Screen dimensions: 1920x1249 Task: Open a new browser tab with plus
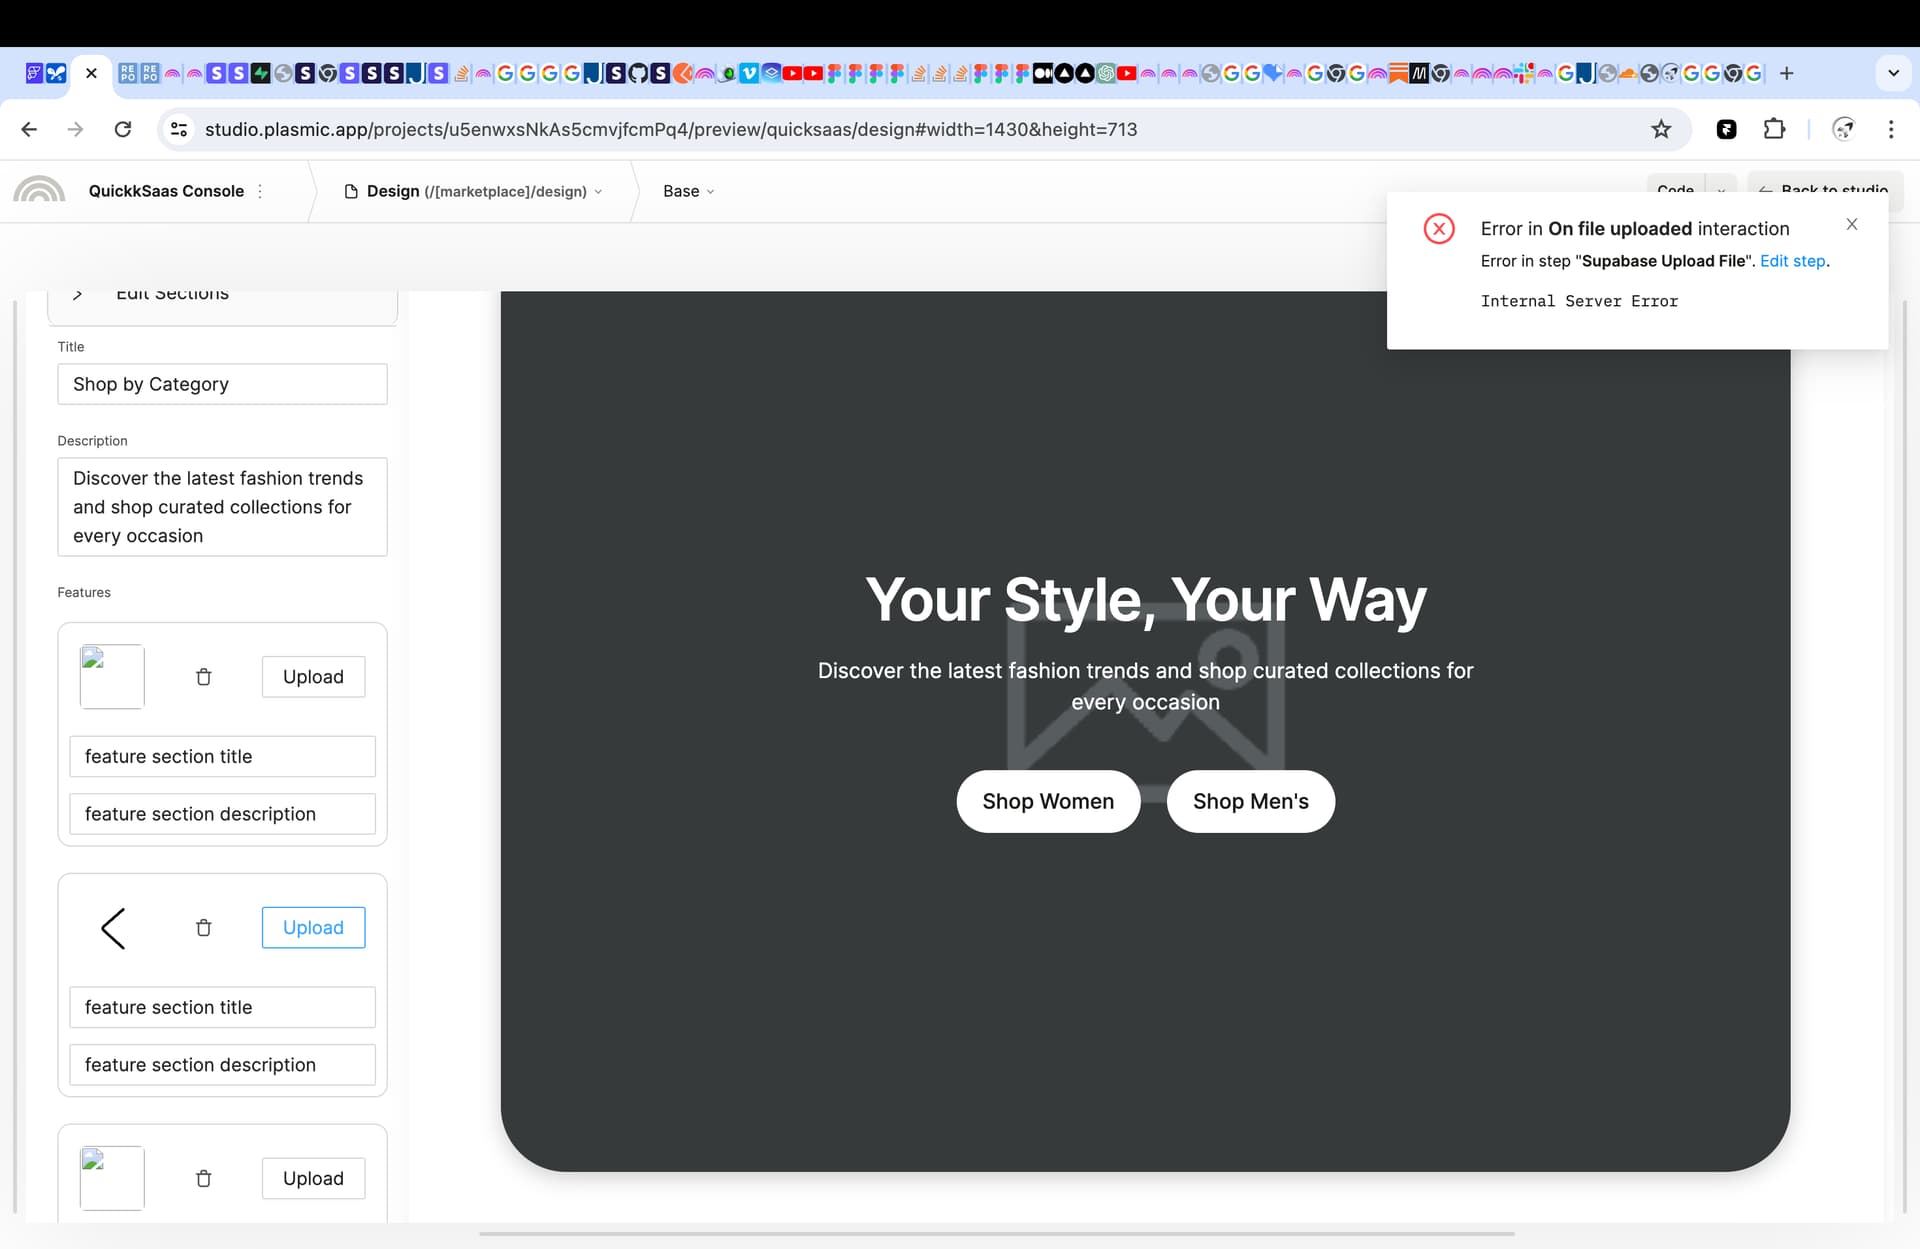click(1787, 73)
